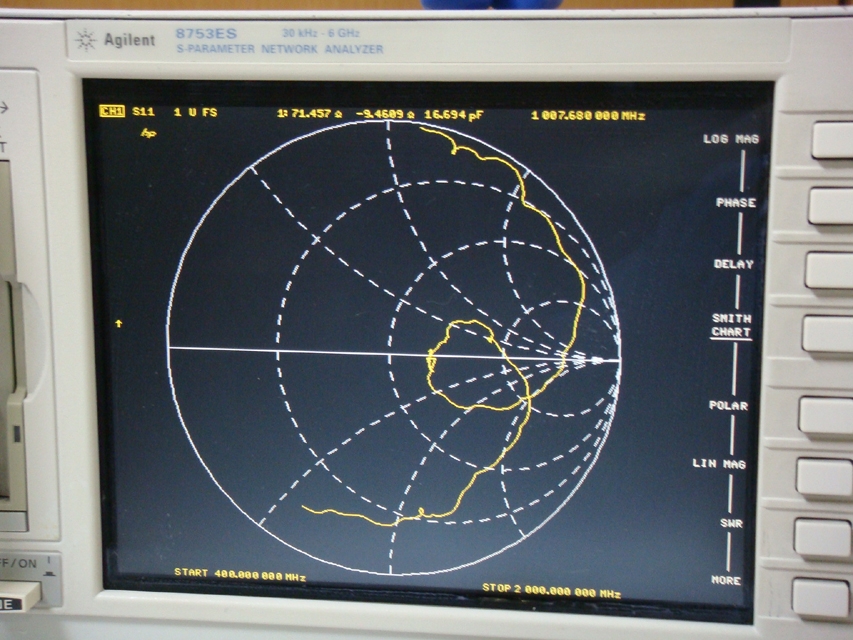
Task: Click the S-PARAMETER NETWORK ANALYZER label
Action: click(x=280, y=49)
